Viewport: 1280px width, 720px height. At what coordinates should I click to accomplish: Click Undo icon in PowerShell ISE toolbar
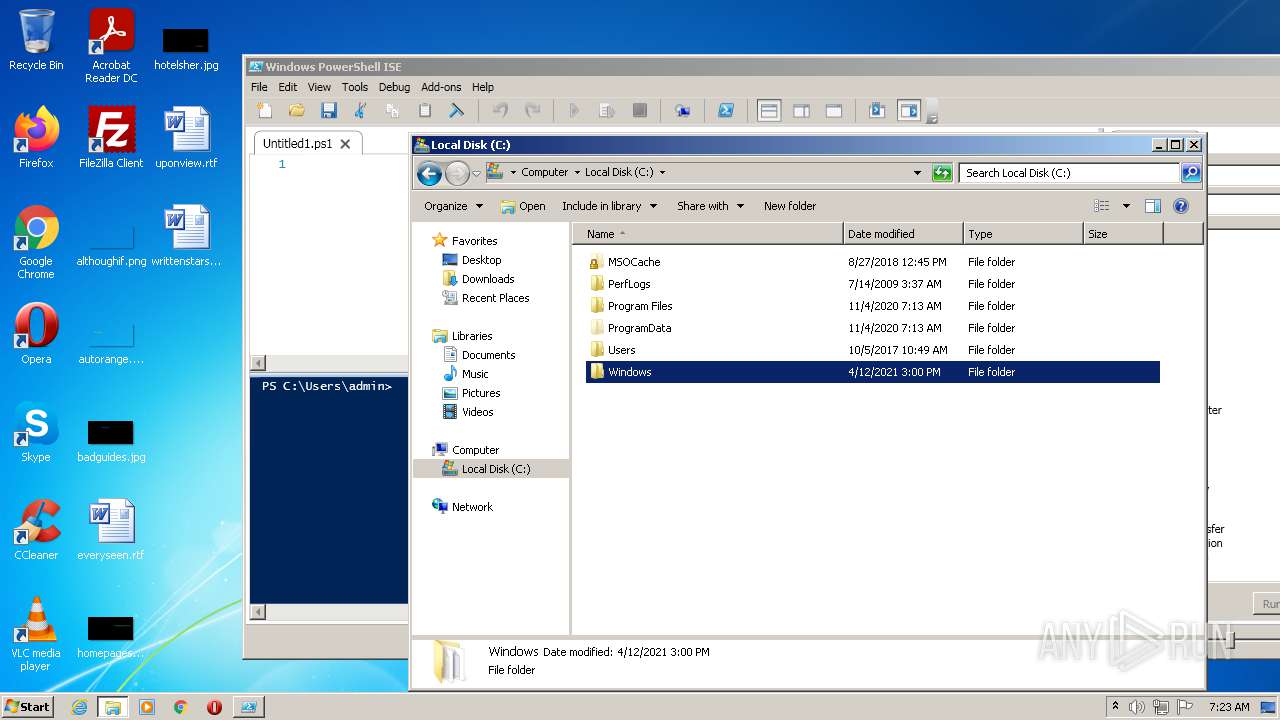tap(500, 111)
